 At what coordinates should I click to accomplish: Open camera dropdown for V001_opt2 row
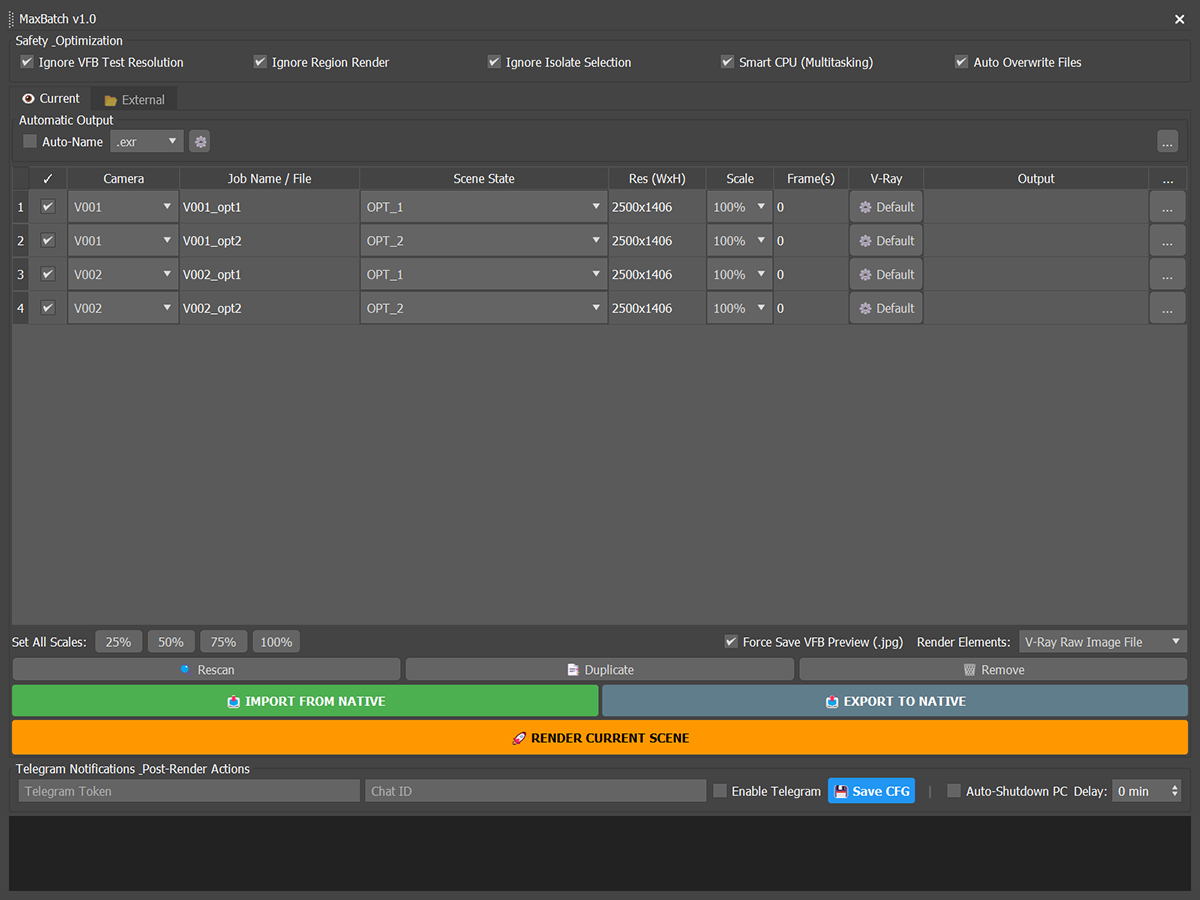click(x=123, y=241)
